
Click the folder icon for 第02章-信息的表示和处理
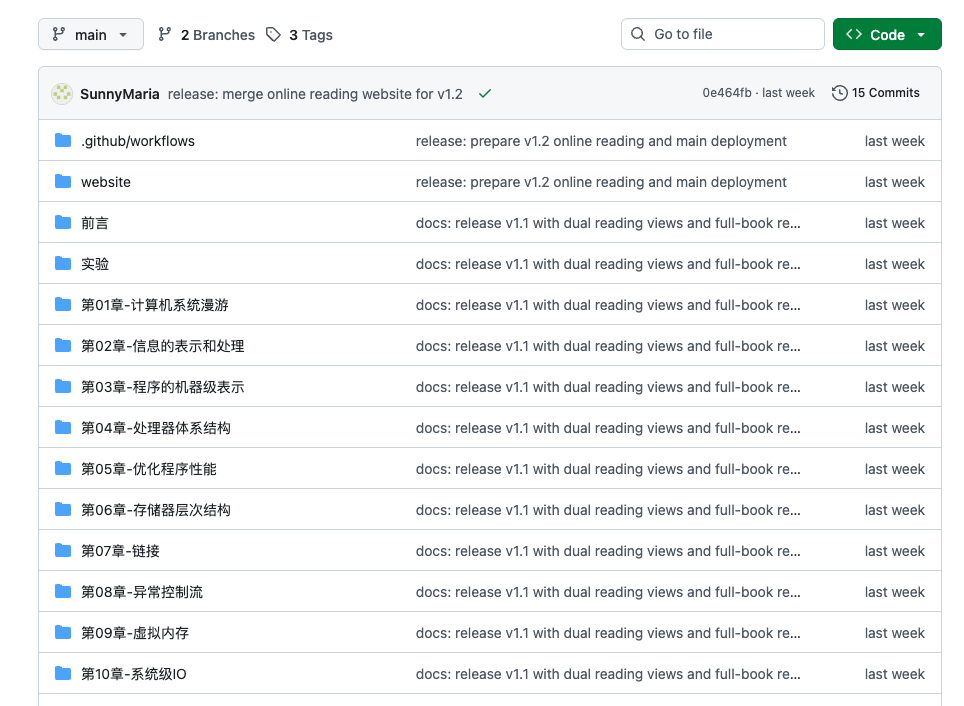(x=63, y=346)
